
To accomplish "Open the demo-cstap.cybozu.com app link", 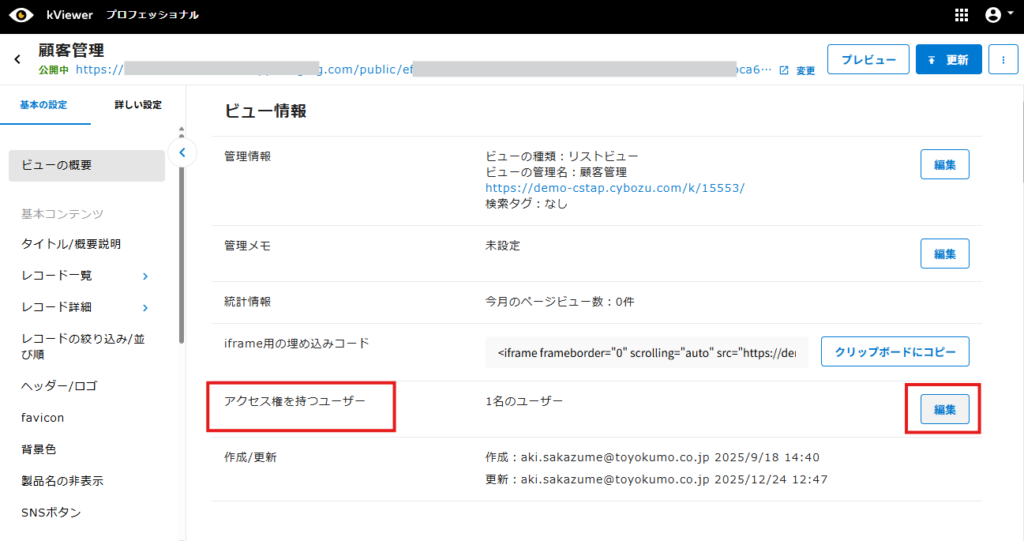I will coord(614,187).
